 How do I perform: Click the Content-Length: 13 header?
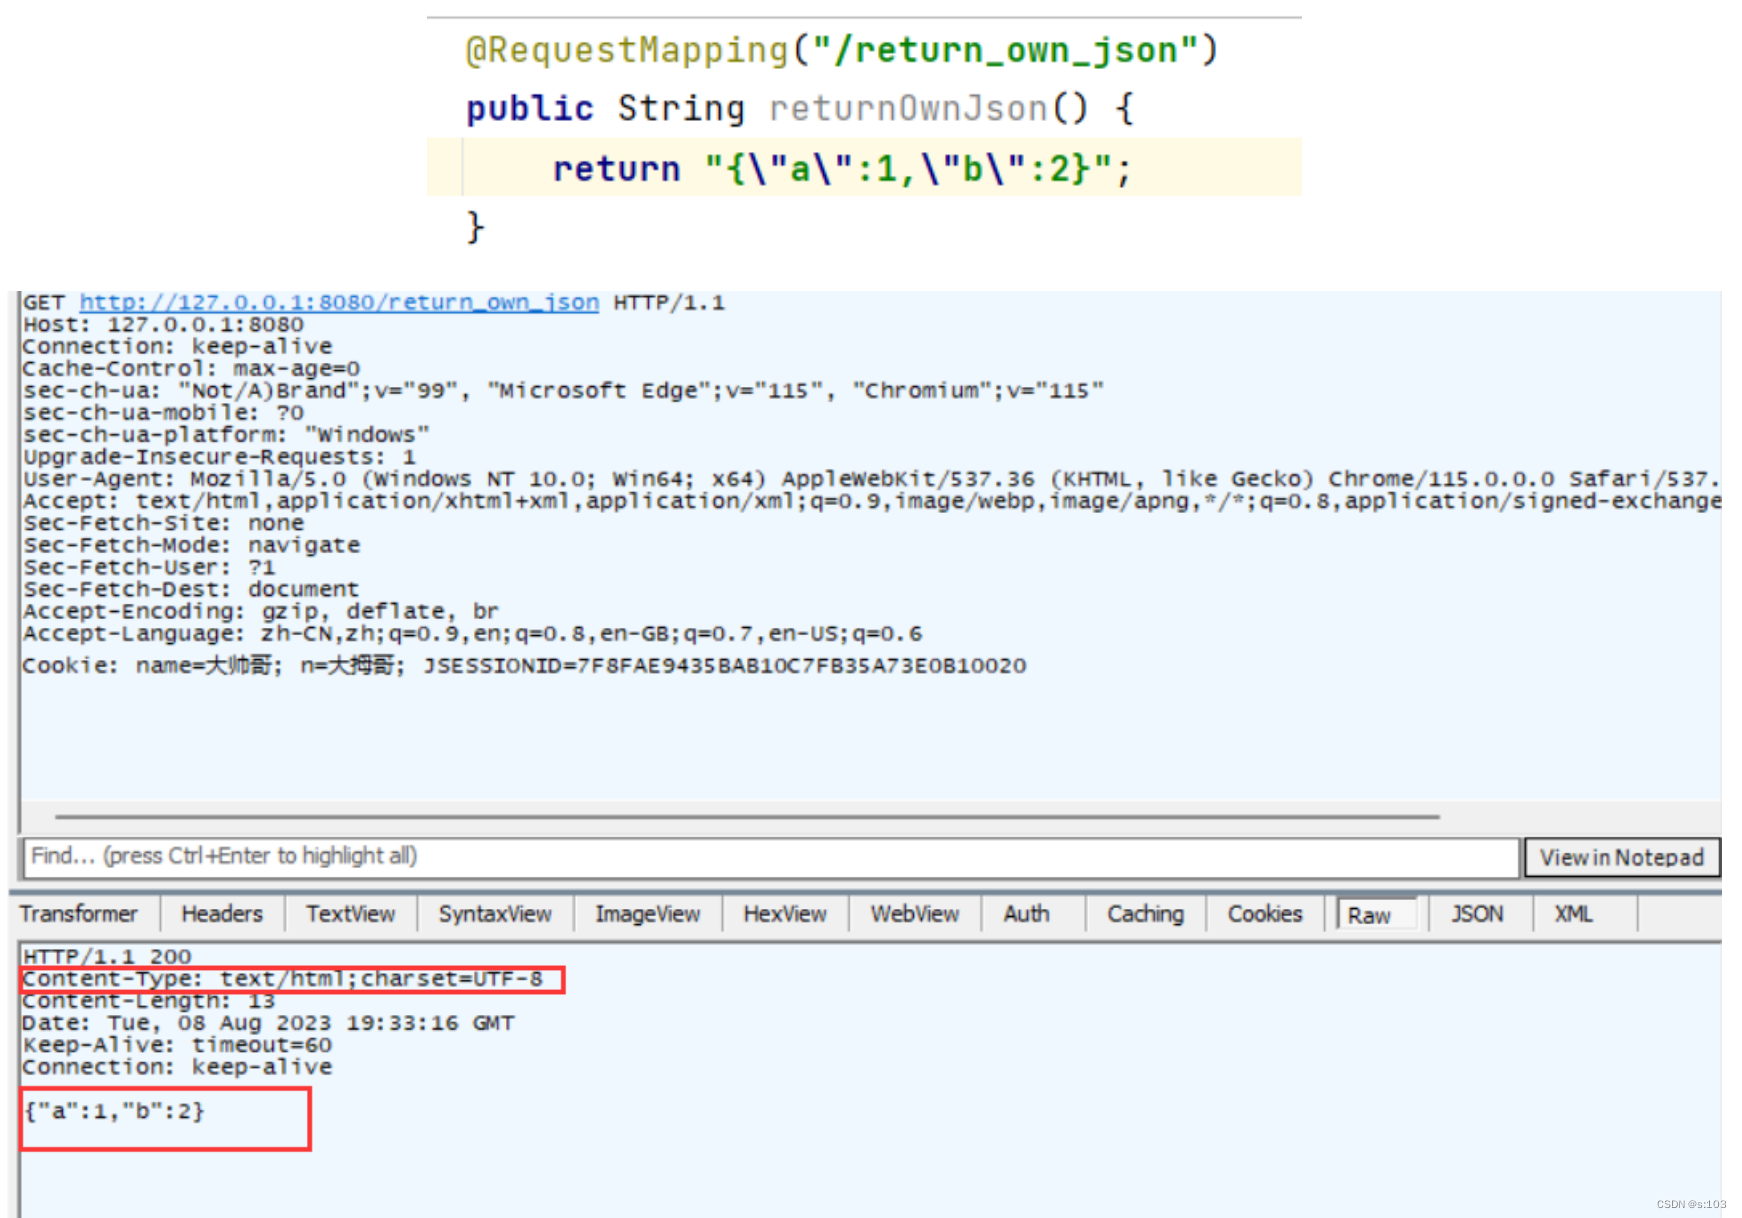pos(148,1001)
